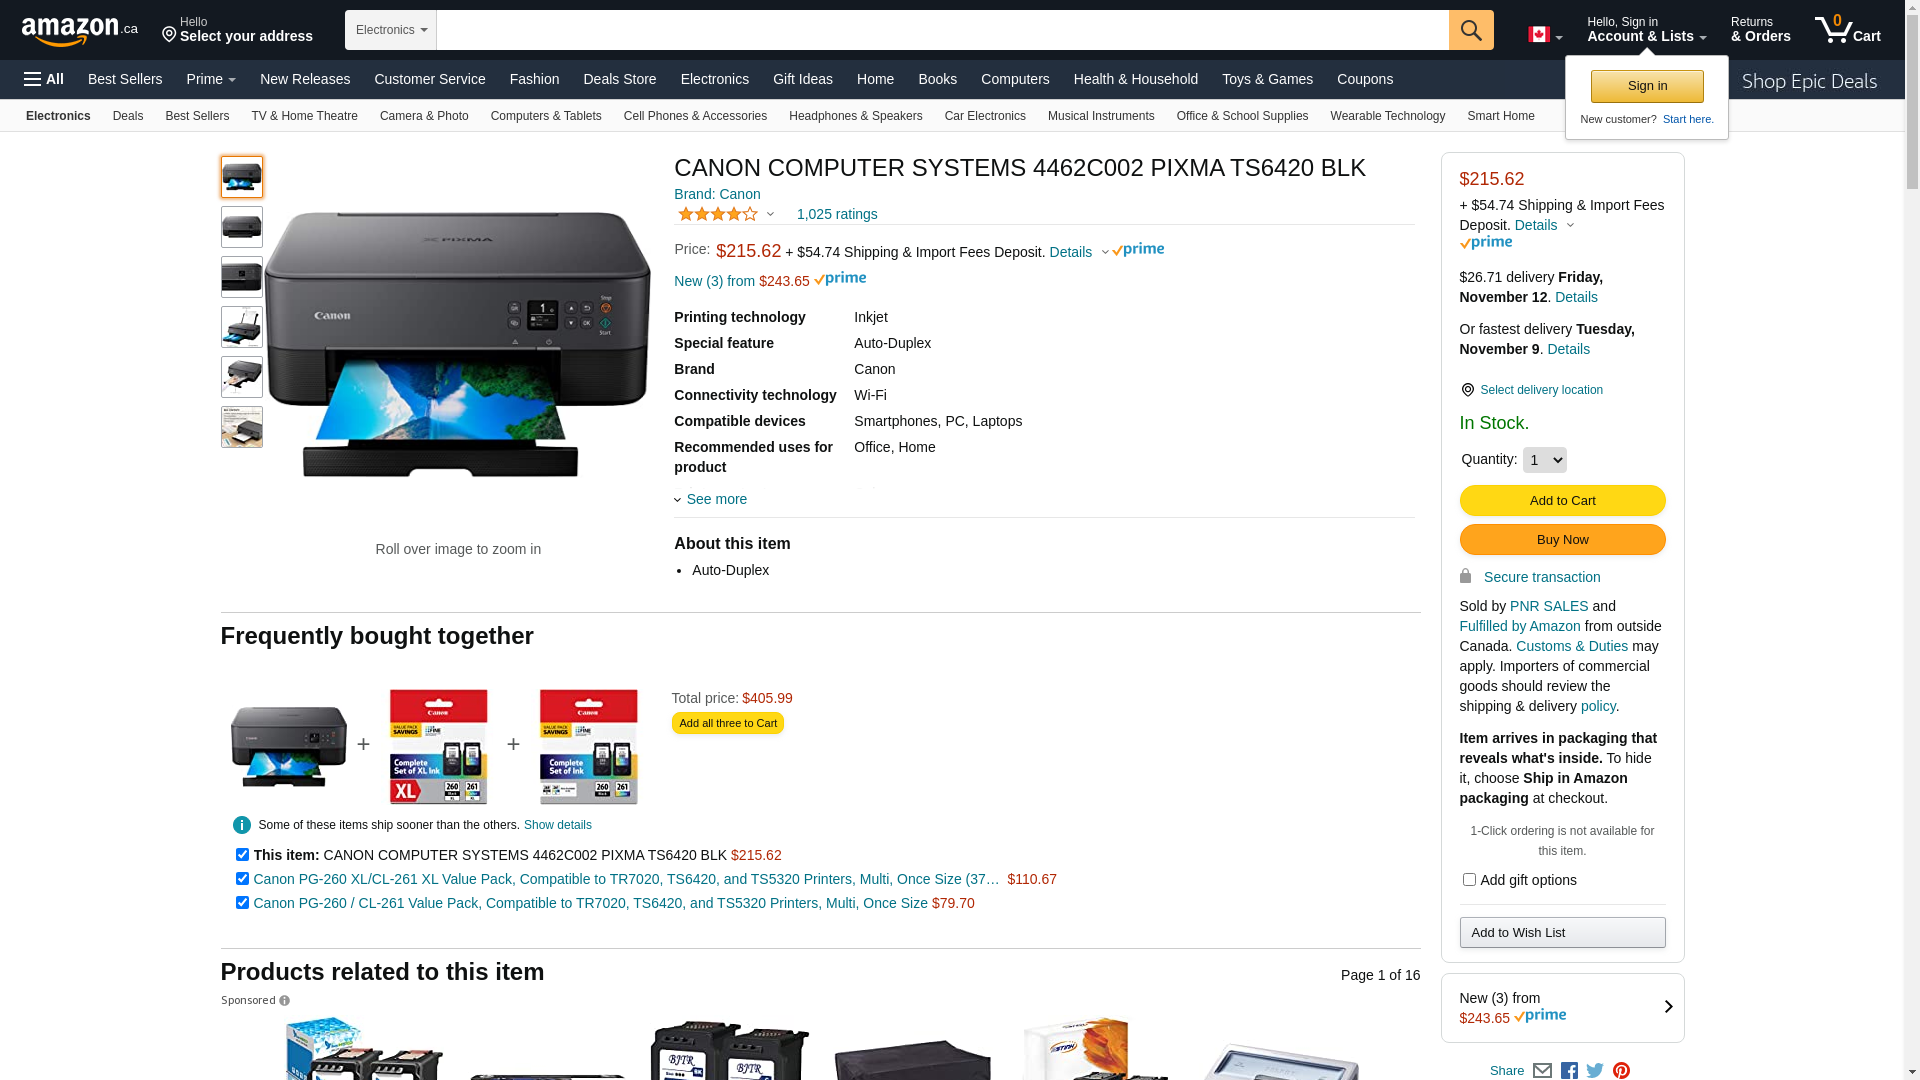
Task: Open the All hamburger menu
Action: point(44,79)
